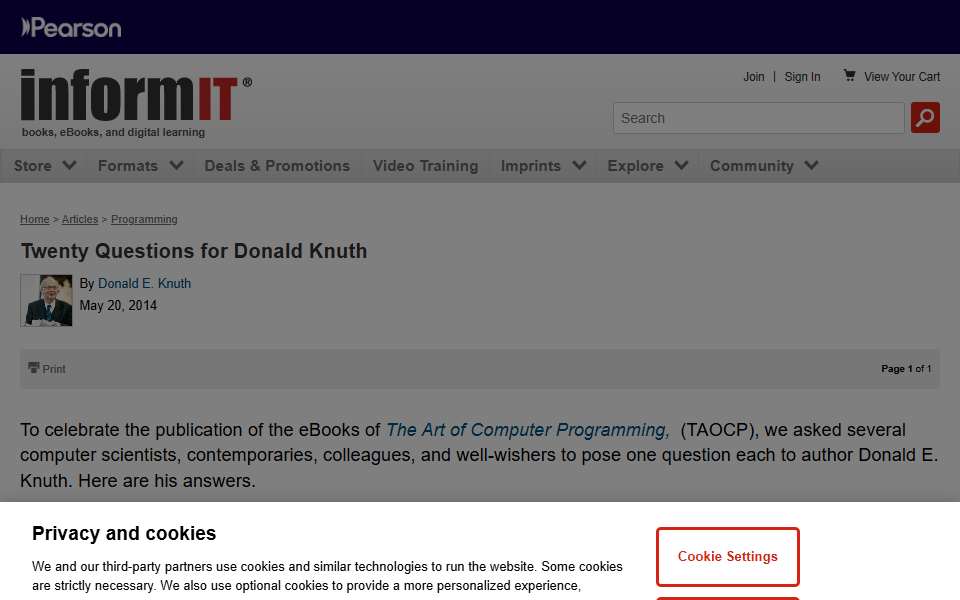Click the article title Twenty Questions for Donald Knuth
Viewport: 960px width, 600px height.
click(x=194, y=251)
